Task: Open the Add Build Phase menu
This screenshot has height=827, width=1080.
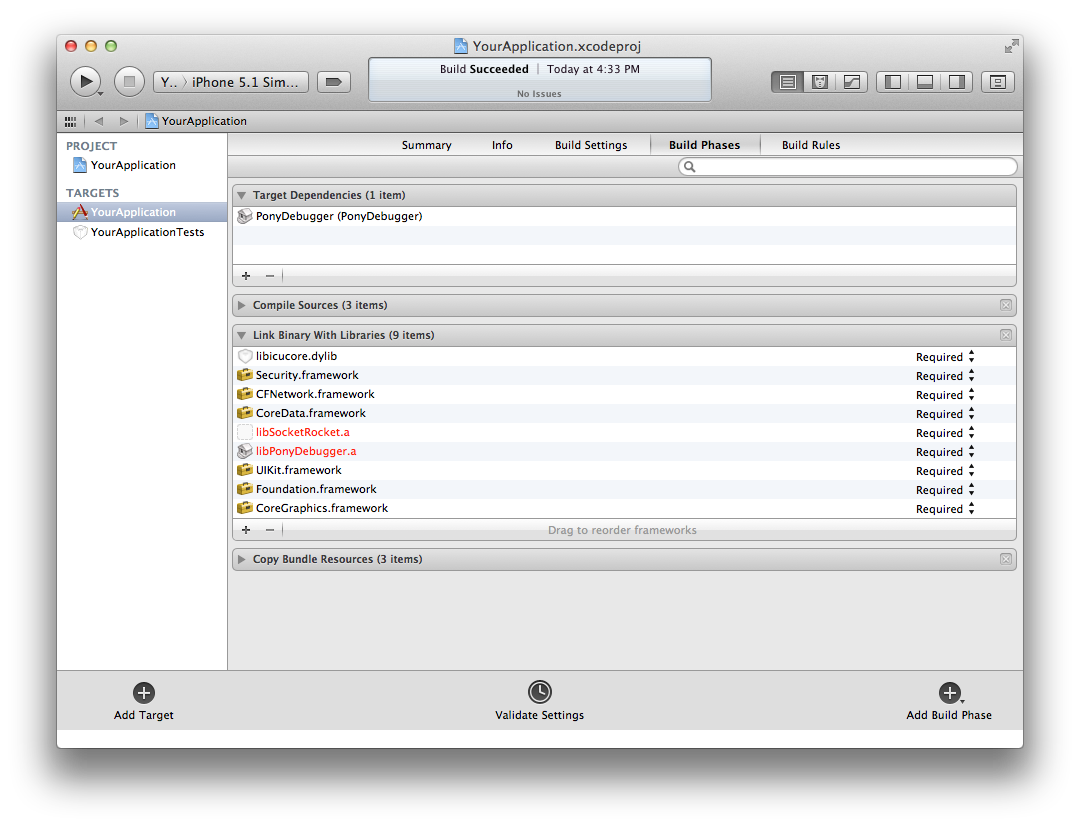Action: [949, 693]
